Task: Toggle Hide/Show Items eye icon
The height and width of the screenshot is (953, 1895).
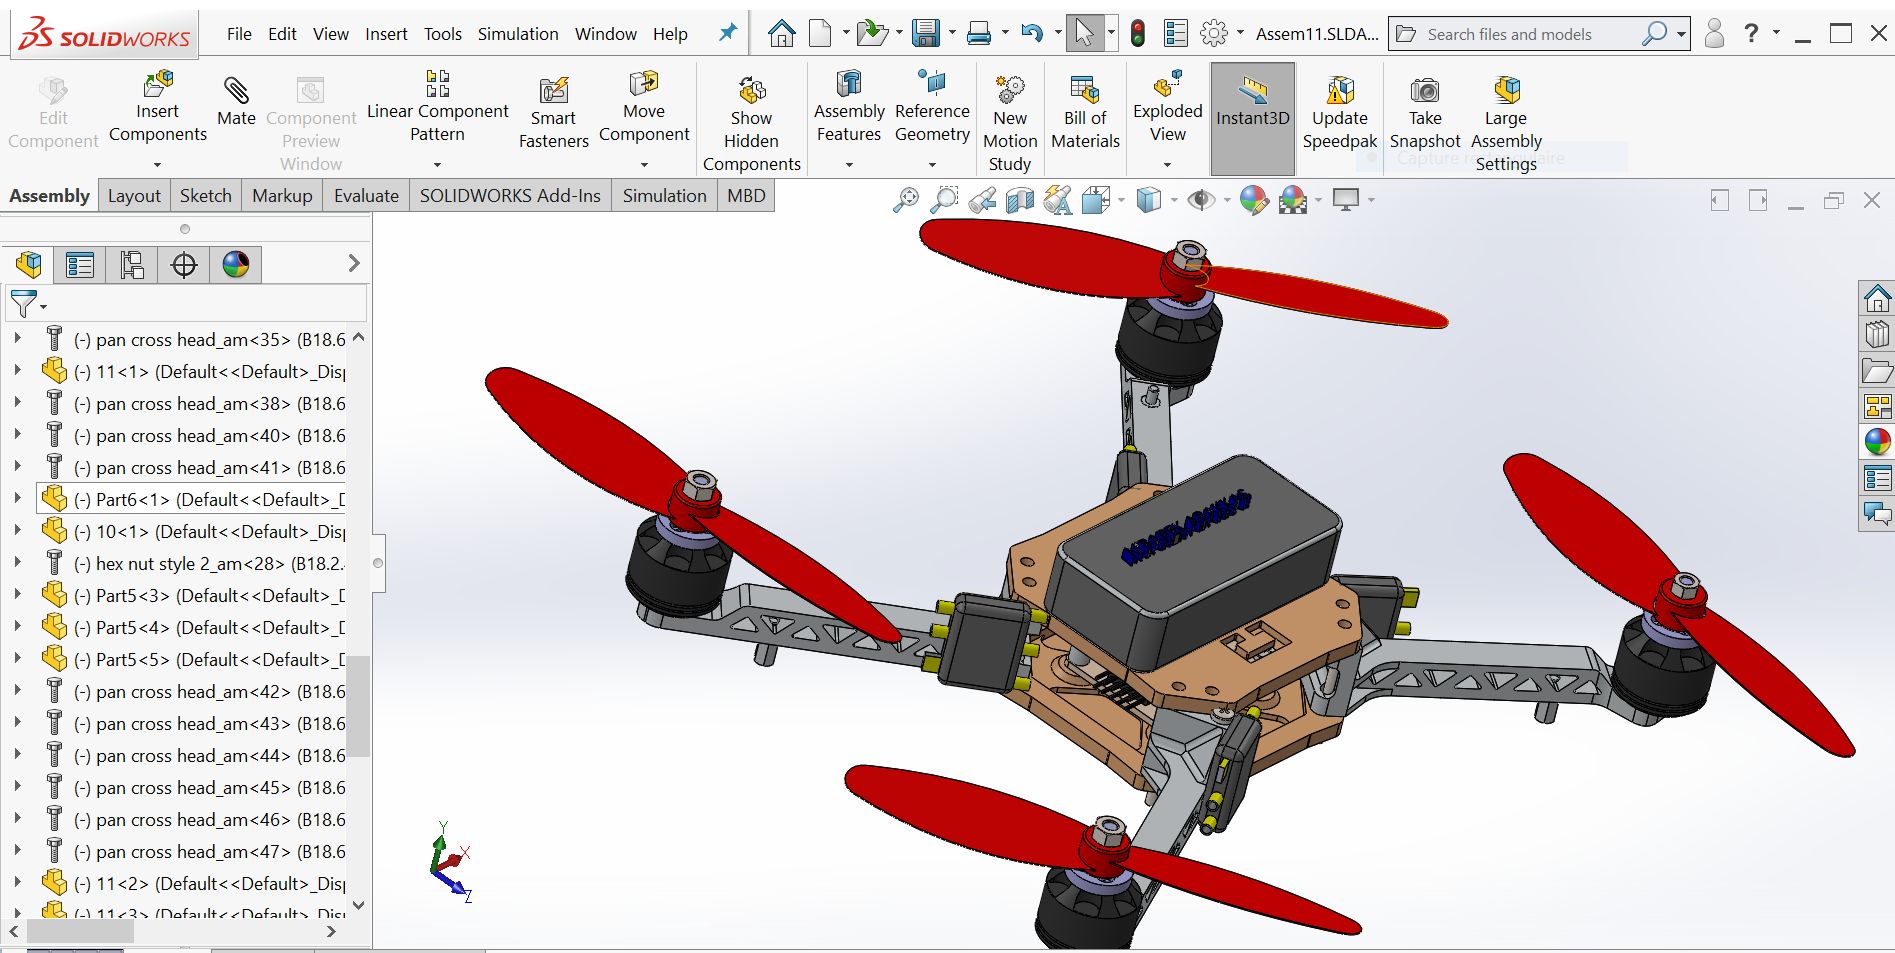Action: click(x=1200, y=200)
